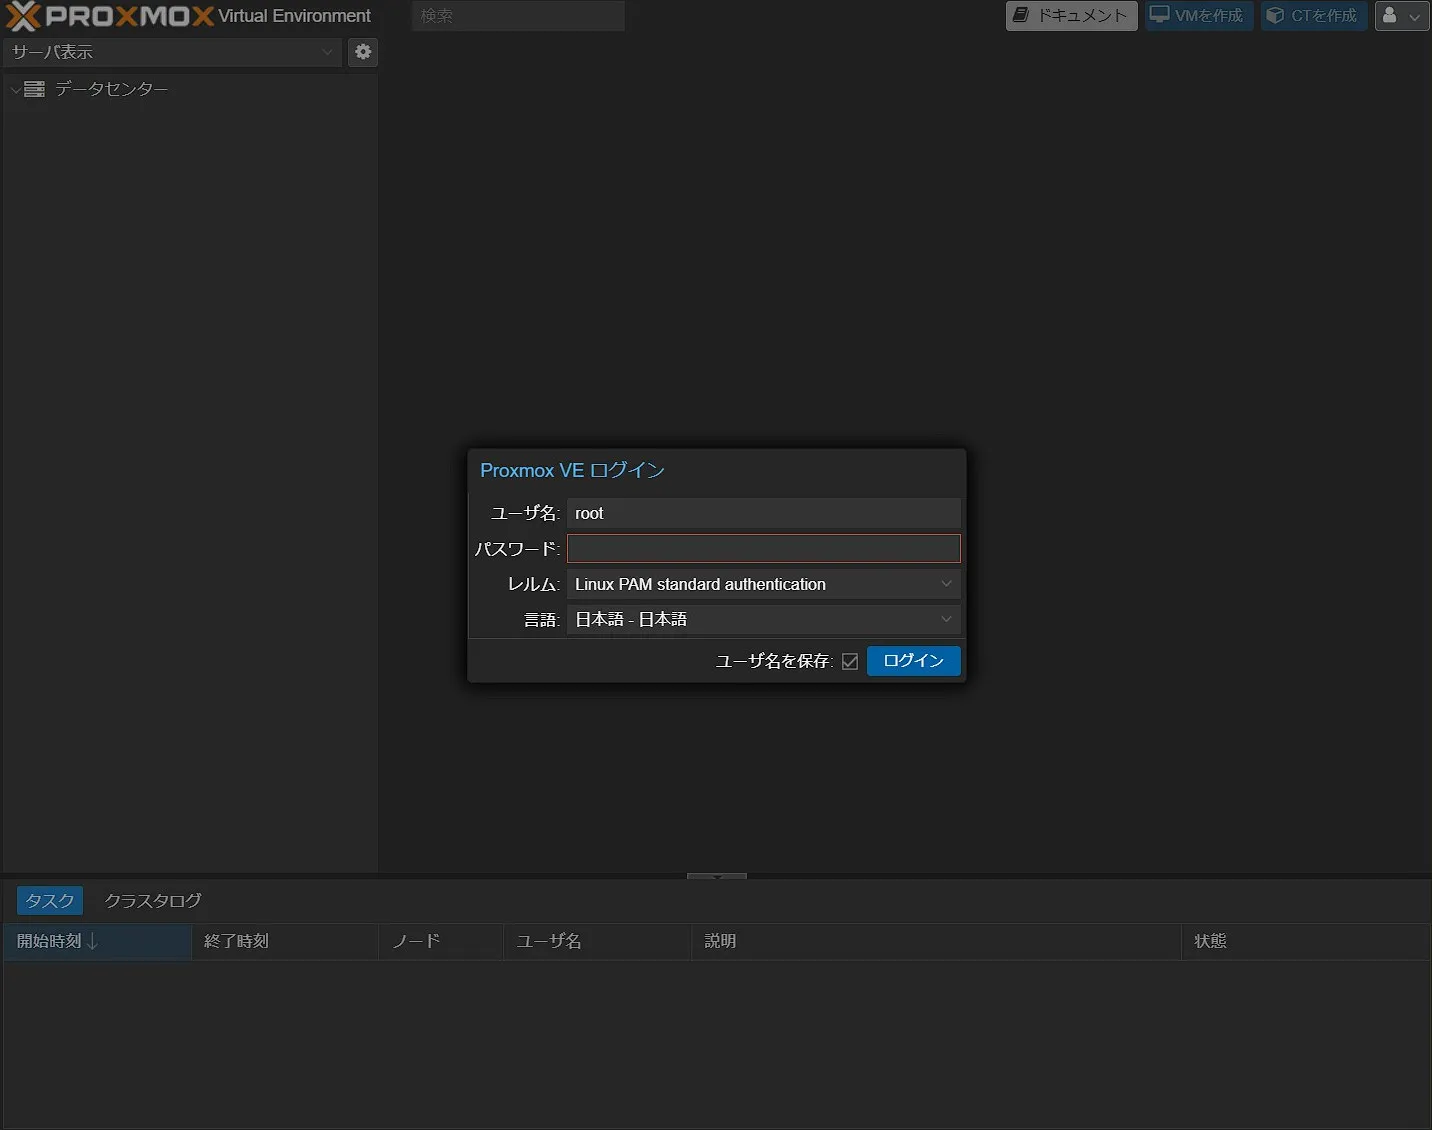Switch to the タスク tab
1432x1130 pixels.
pyautogui.click(x=50, y=901)
